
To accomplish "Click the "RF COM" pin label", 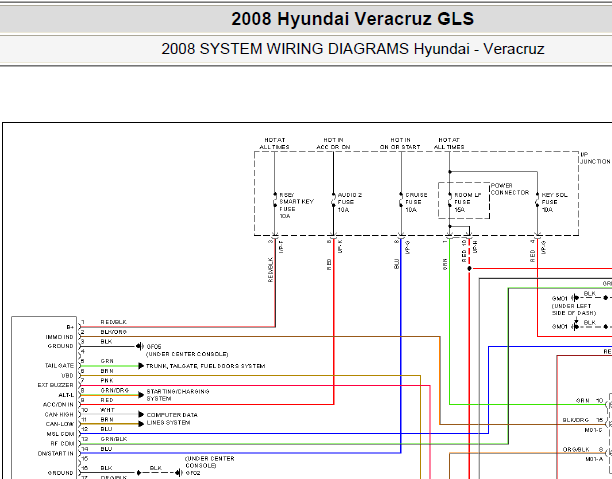I will click(x=62, y=444).
